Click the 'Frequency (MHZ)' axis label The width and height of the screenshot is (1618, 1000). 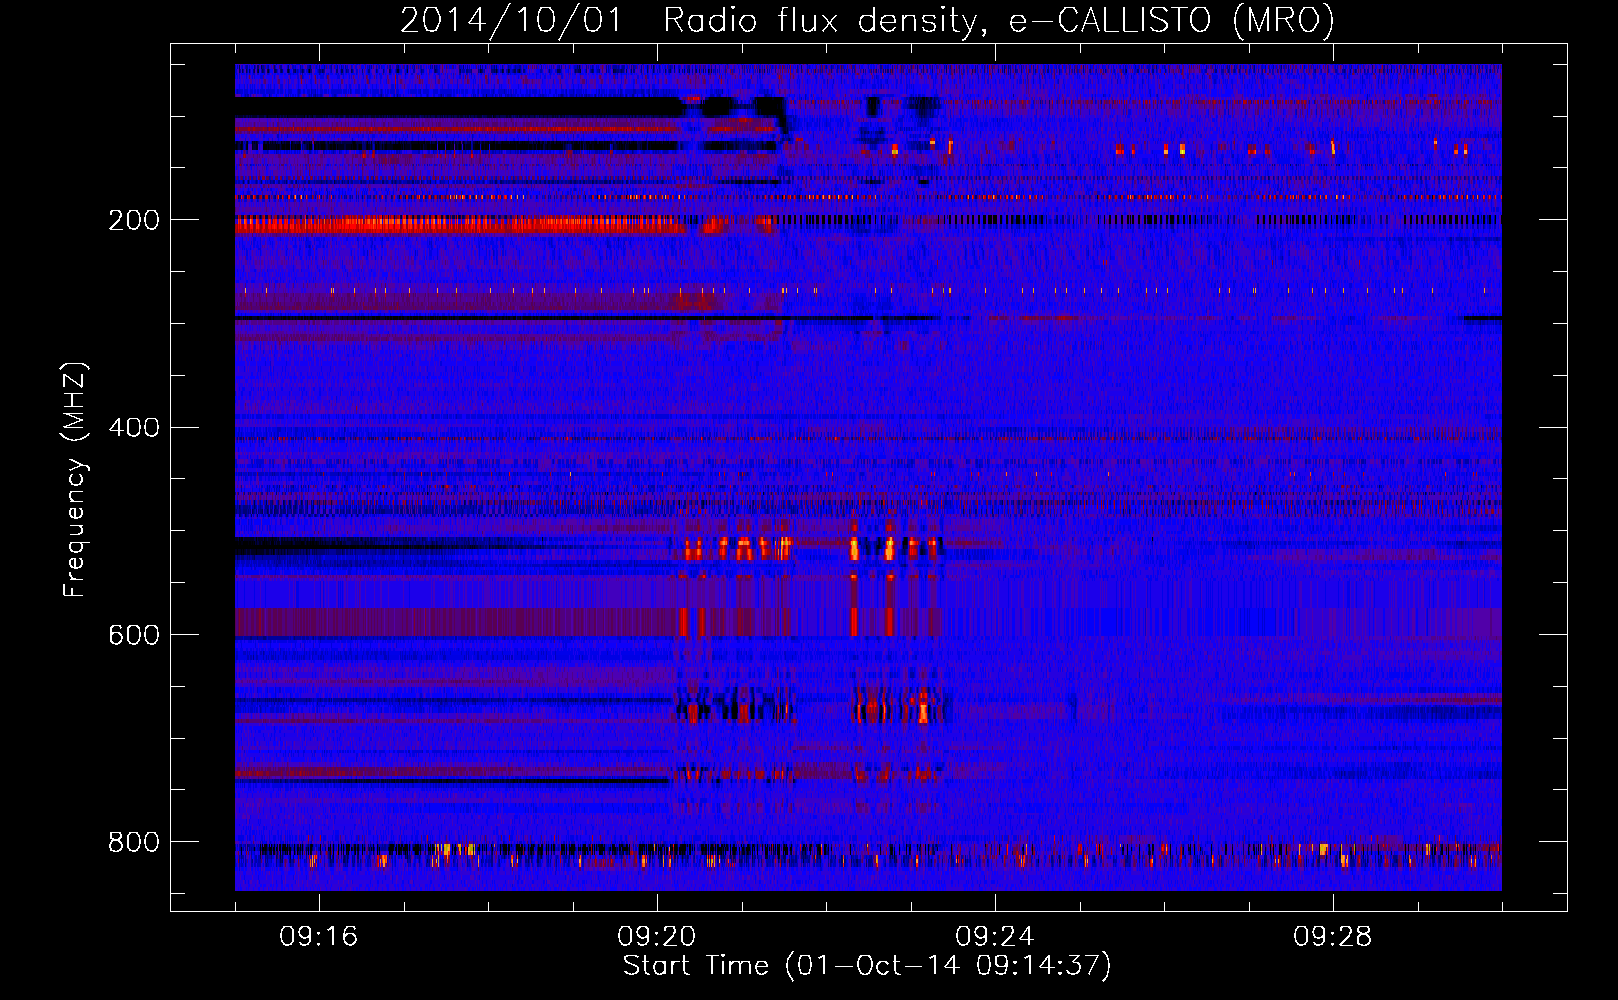74,479
